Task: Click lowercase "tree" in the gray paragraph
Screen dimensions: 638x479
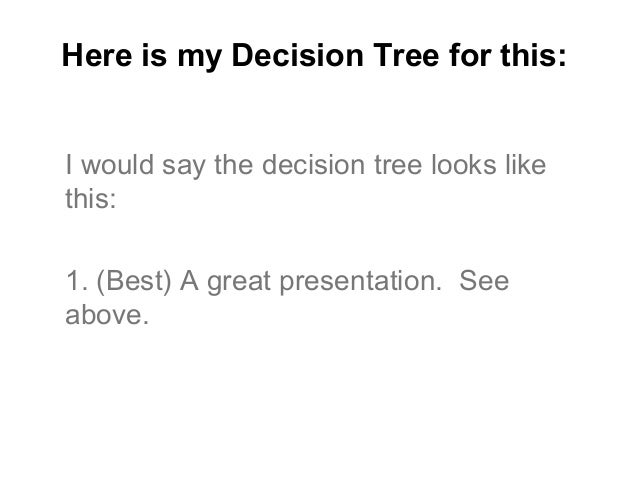Action: 398,166
